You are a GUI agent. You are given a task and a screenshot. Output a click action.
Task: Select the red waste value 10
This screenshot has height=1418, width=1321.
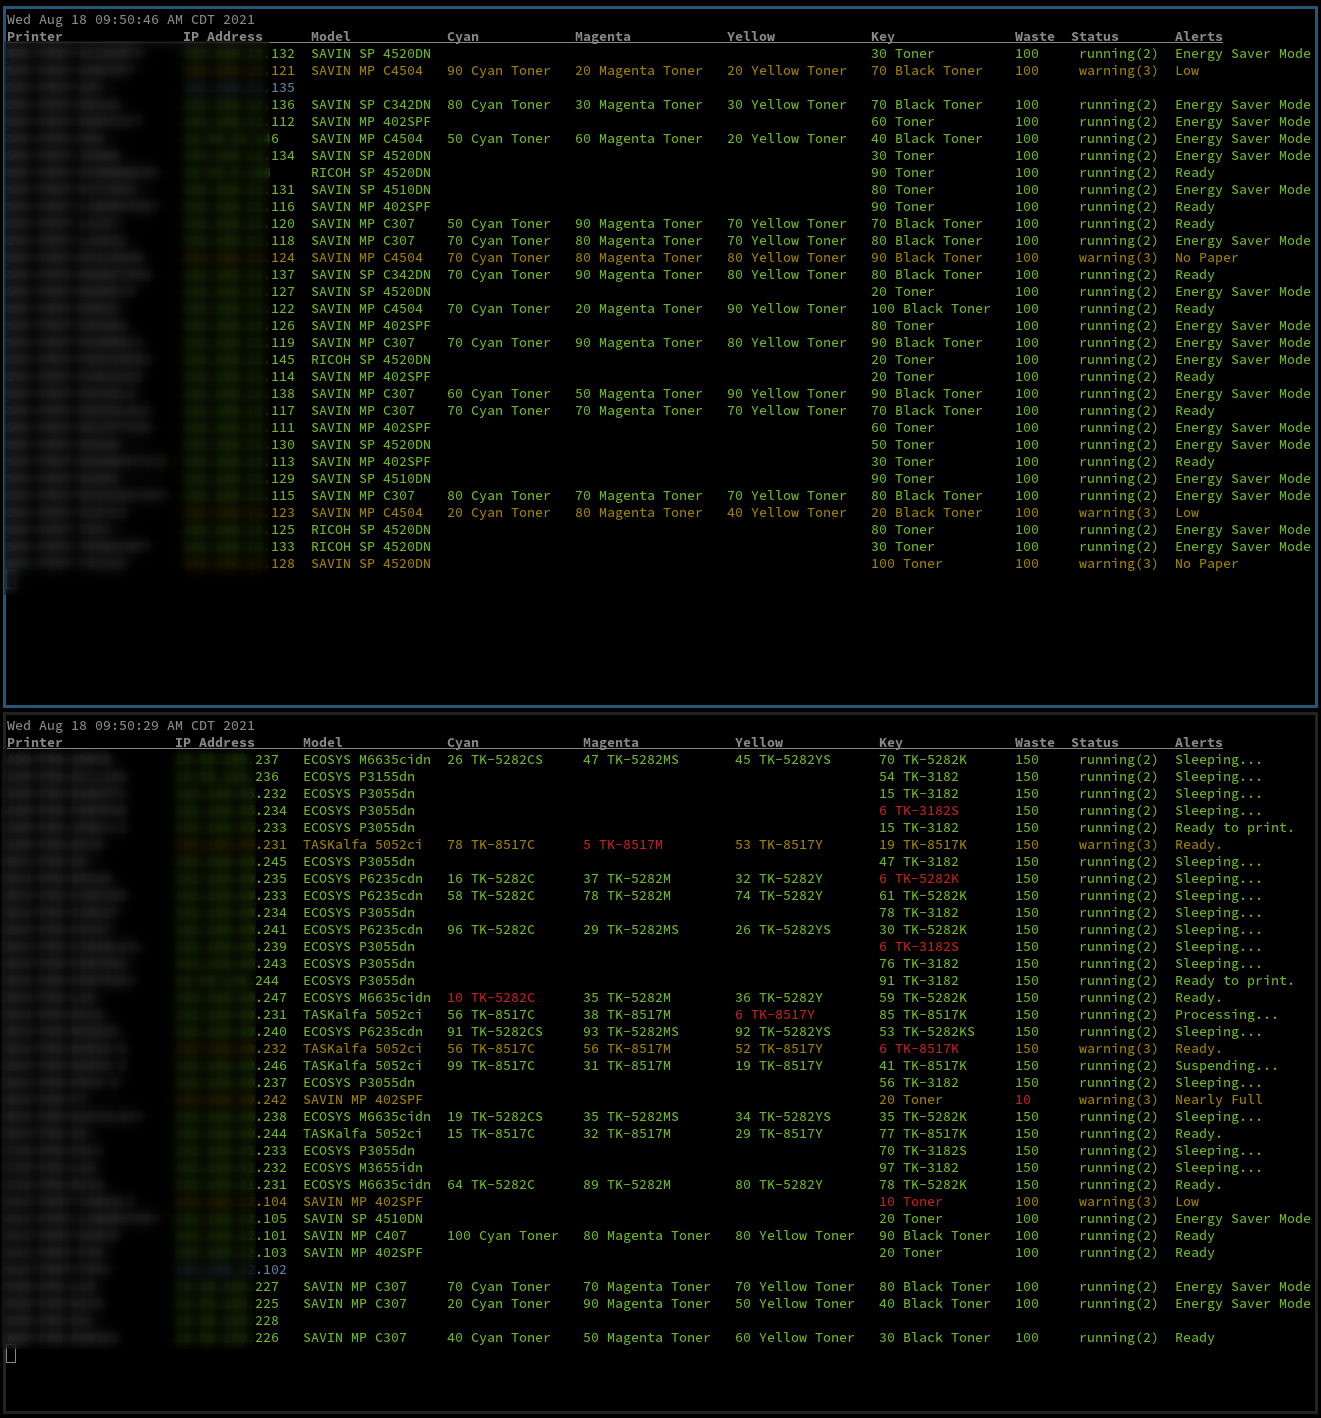[1023, 1100]
